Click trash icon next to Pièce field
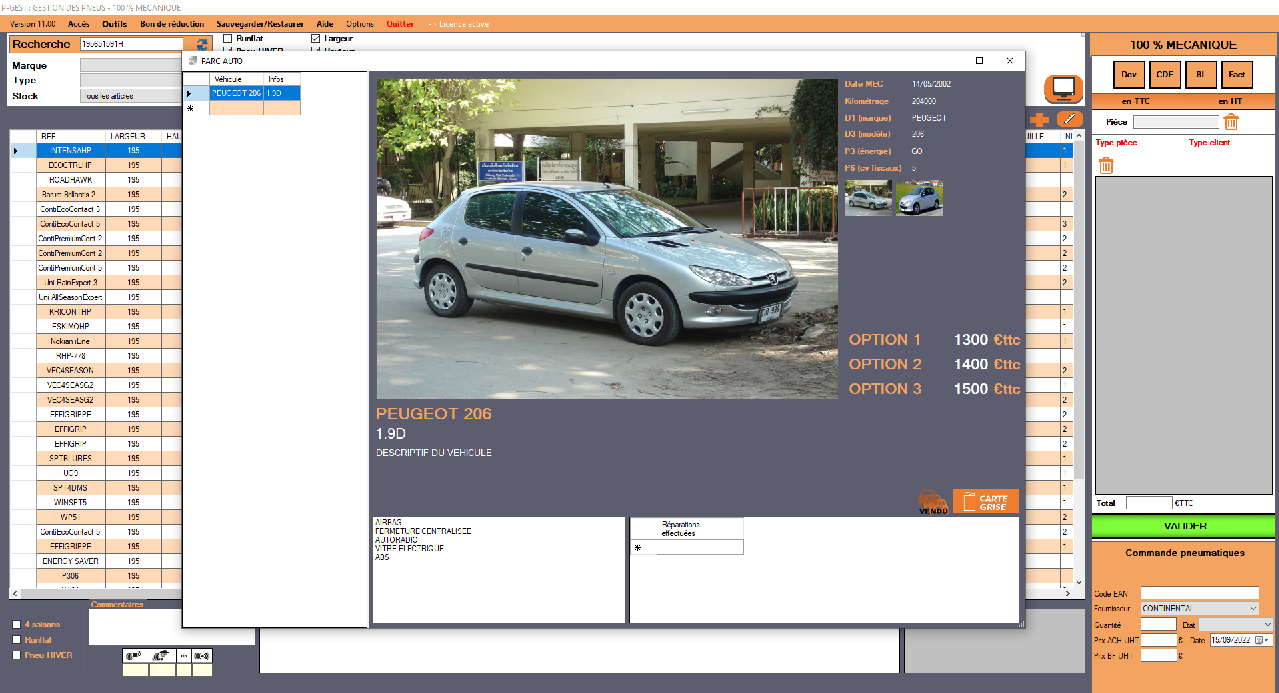The image size is (1279, 693). [x=1231, y=122]
